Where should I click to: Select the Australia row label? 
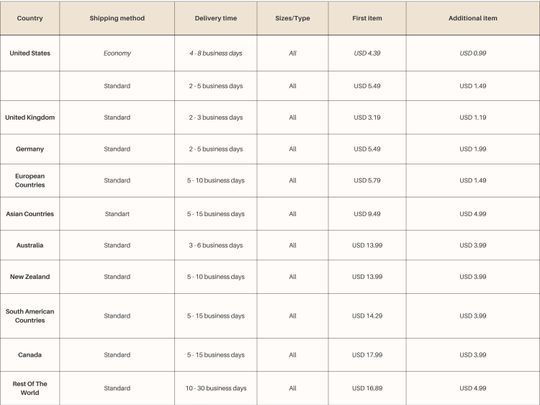(x=30, y=245)
